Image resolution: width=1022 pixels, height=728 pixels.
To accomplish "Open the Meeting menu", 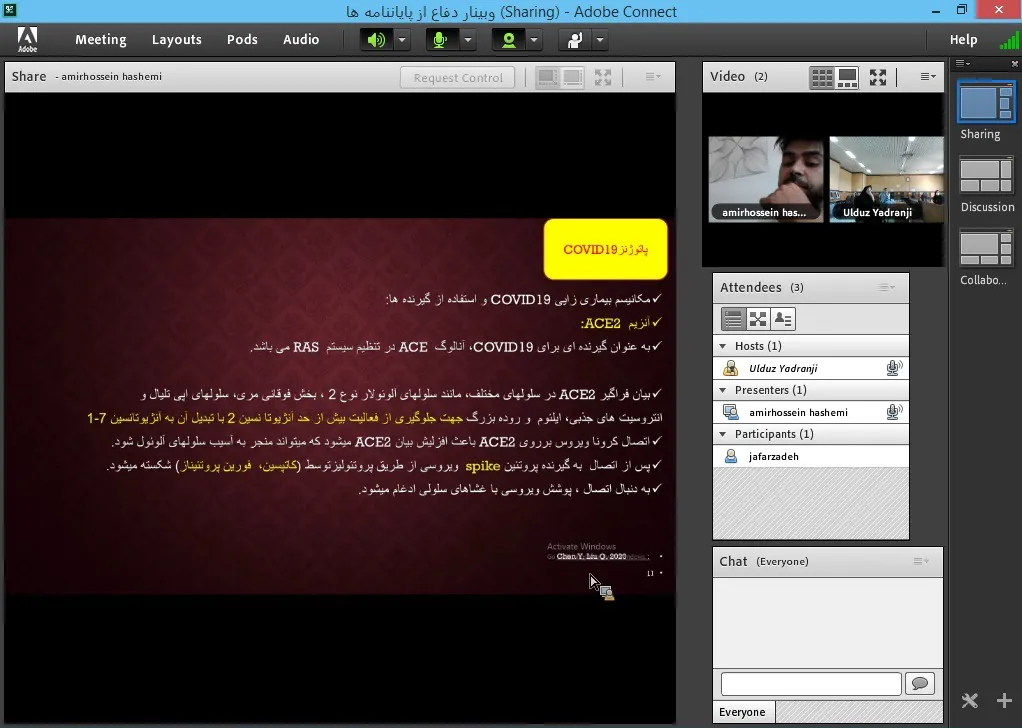I will [100, 40].
